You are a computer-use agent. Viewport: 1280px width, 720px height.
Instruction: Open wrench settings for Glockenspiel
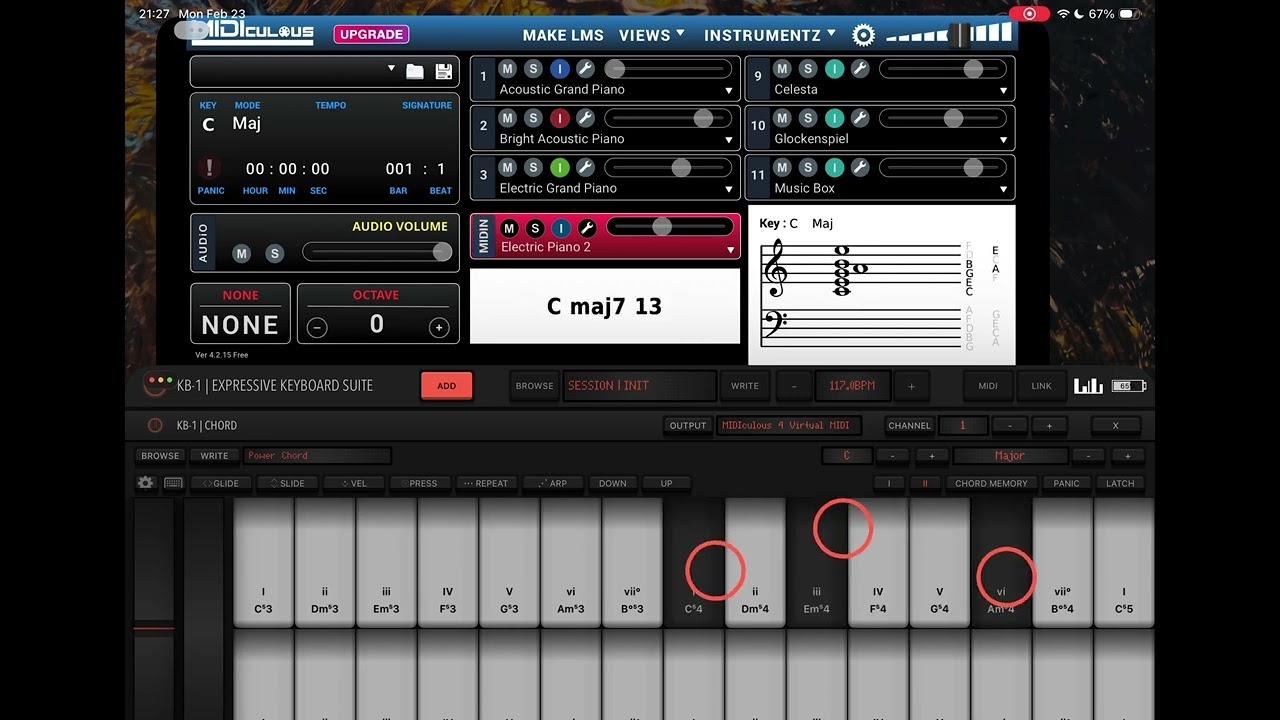click(860, 118)
